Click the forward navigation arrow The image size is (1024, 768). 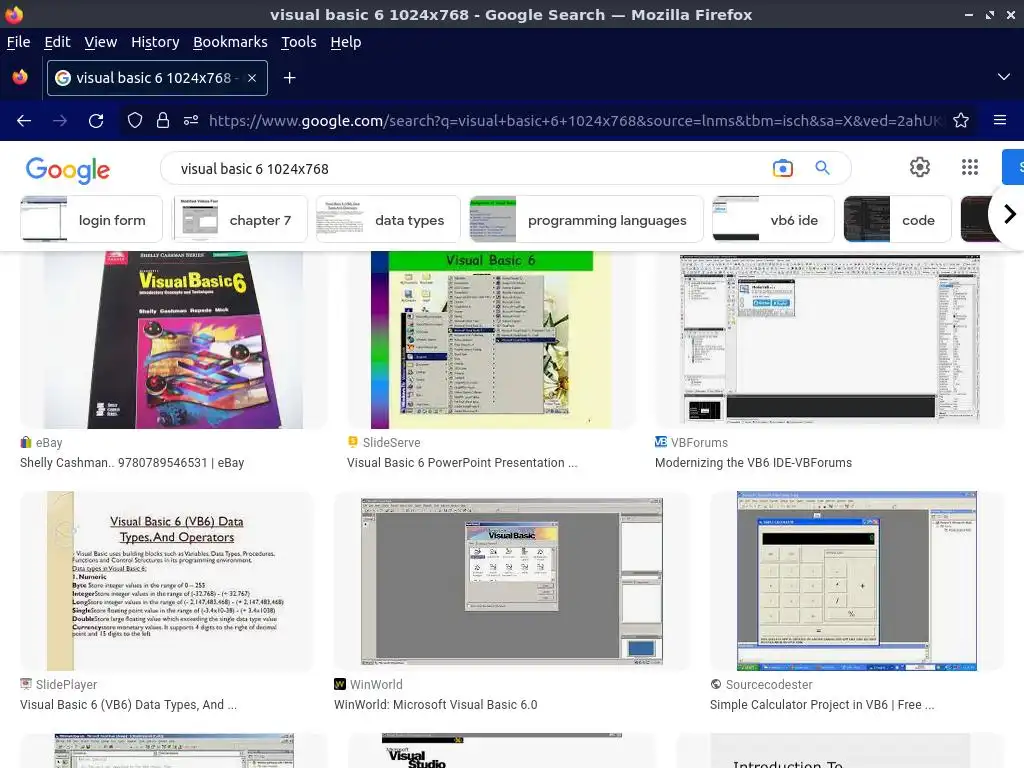[60, 120]
